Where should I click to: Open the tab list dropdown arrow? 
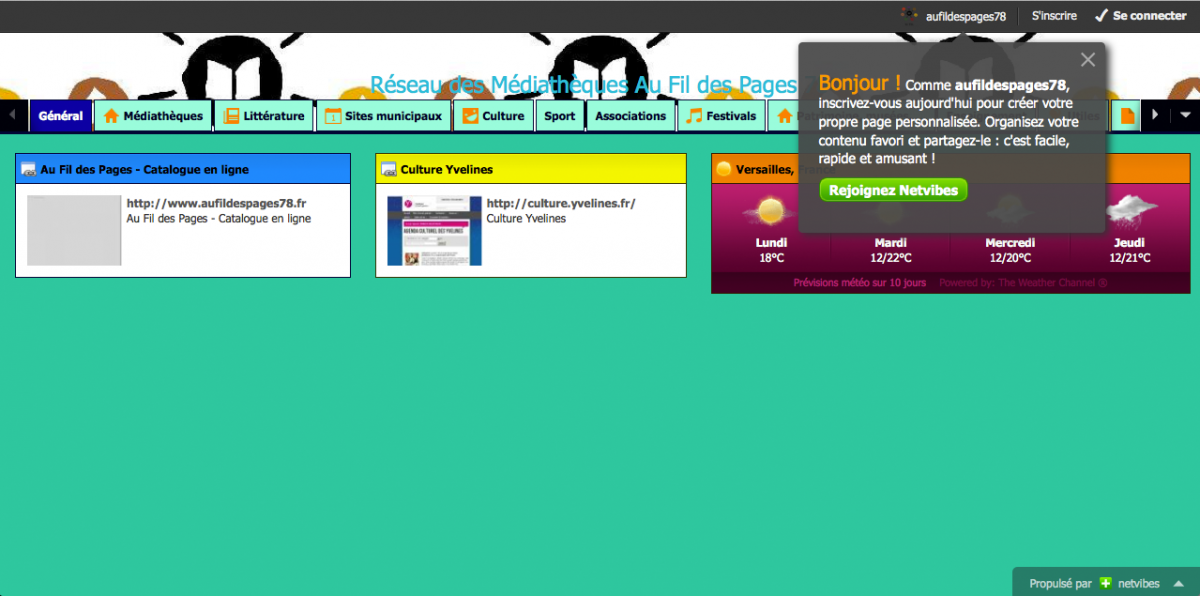point(1185,116)
